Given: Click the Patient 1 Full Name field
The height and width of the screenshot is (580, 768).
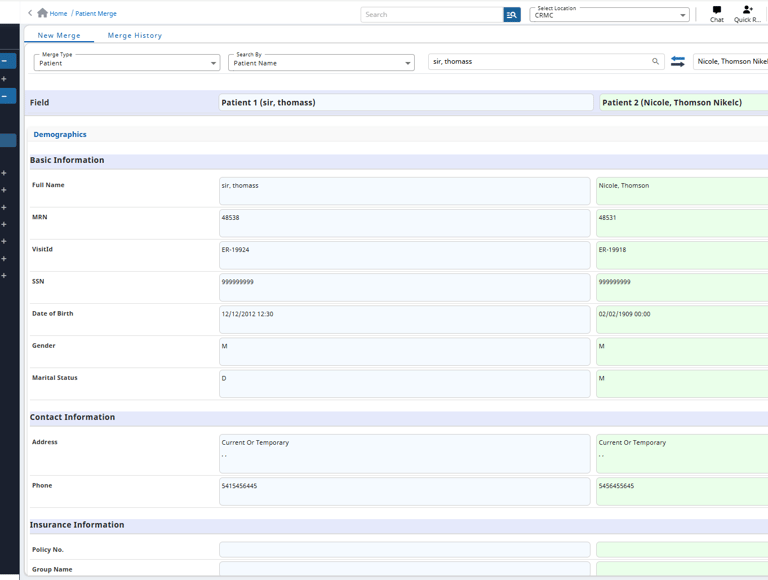Looking at the screenshot, I should tap(404, 191).
